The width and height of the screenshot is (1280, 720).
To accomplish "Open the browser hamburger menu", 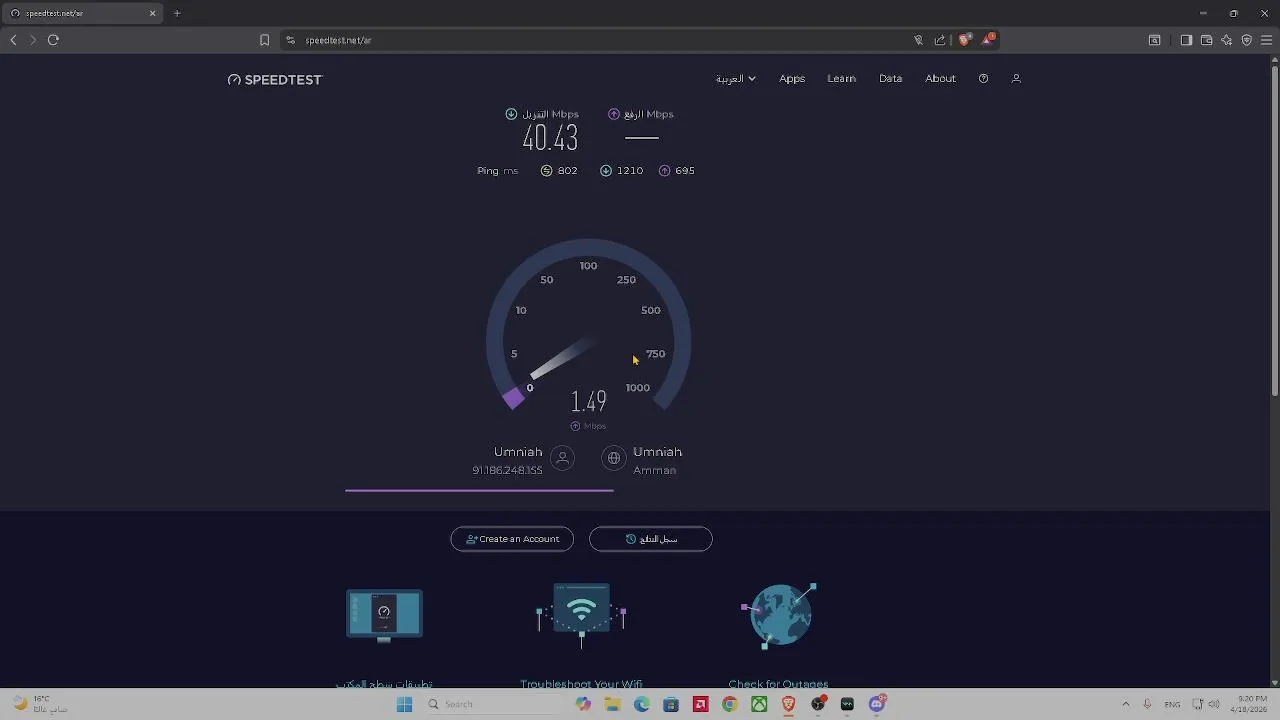I will coord(1266,40).
